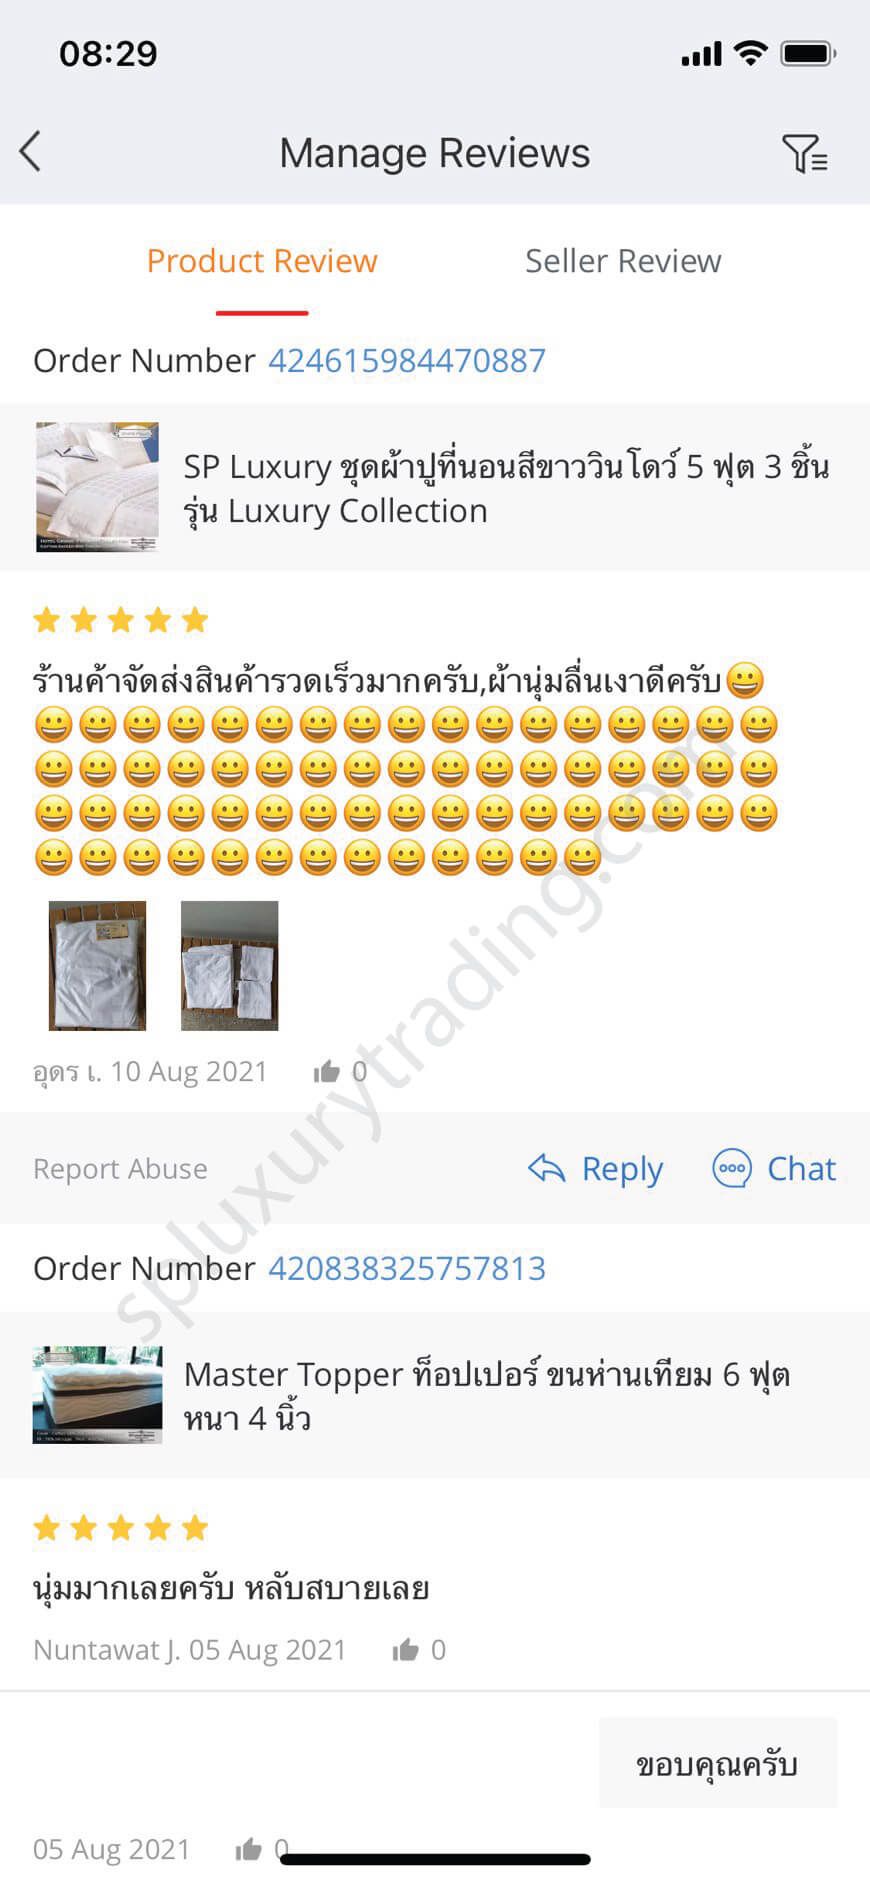Screen dimensions: 870x1884
Task: Open order number 424615984470887
Action: 407,360
